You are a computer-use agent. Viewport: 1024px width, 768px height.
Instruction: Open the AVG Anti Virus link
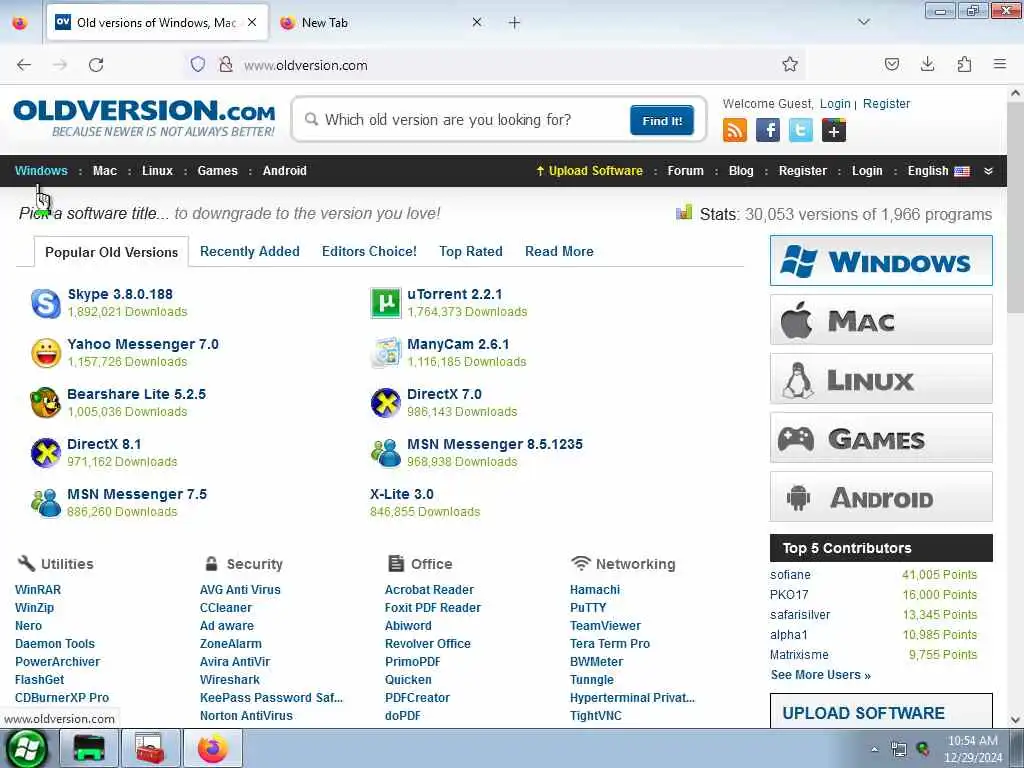240,590
